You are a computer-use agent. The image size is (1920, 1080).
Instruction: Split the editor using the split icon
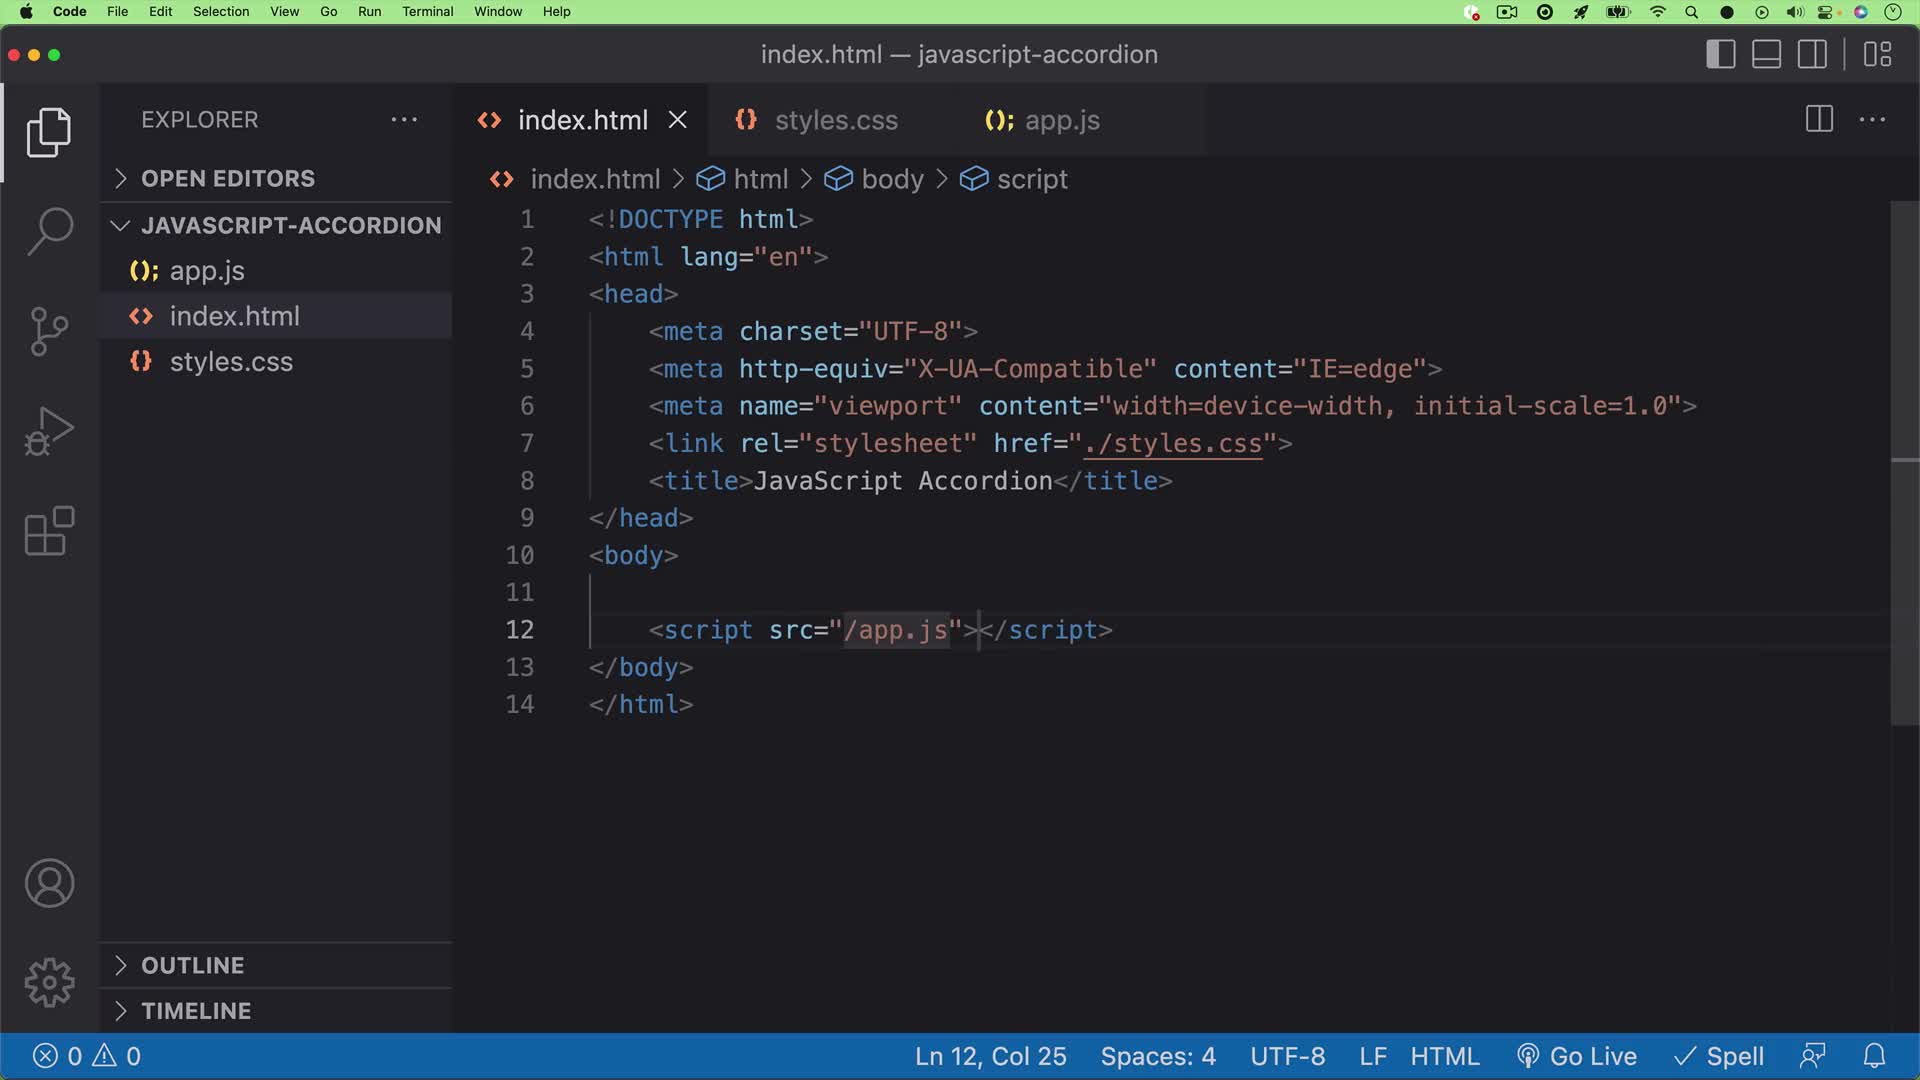click(x=1818, y=119)
